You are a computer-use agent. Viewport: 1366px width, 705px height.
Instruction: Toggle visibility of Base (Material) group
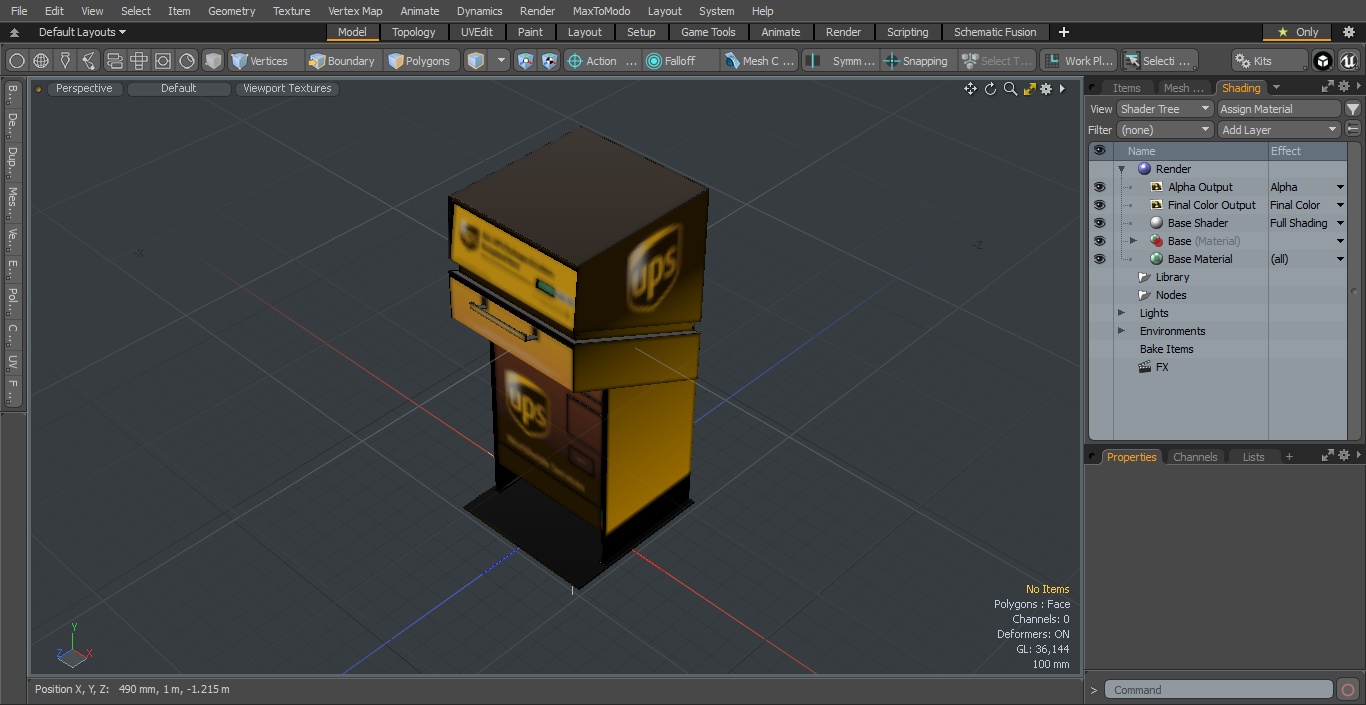1100,241
